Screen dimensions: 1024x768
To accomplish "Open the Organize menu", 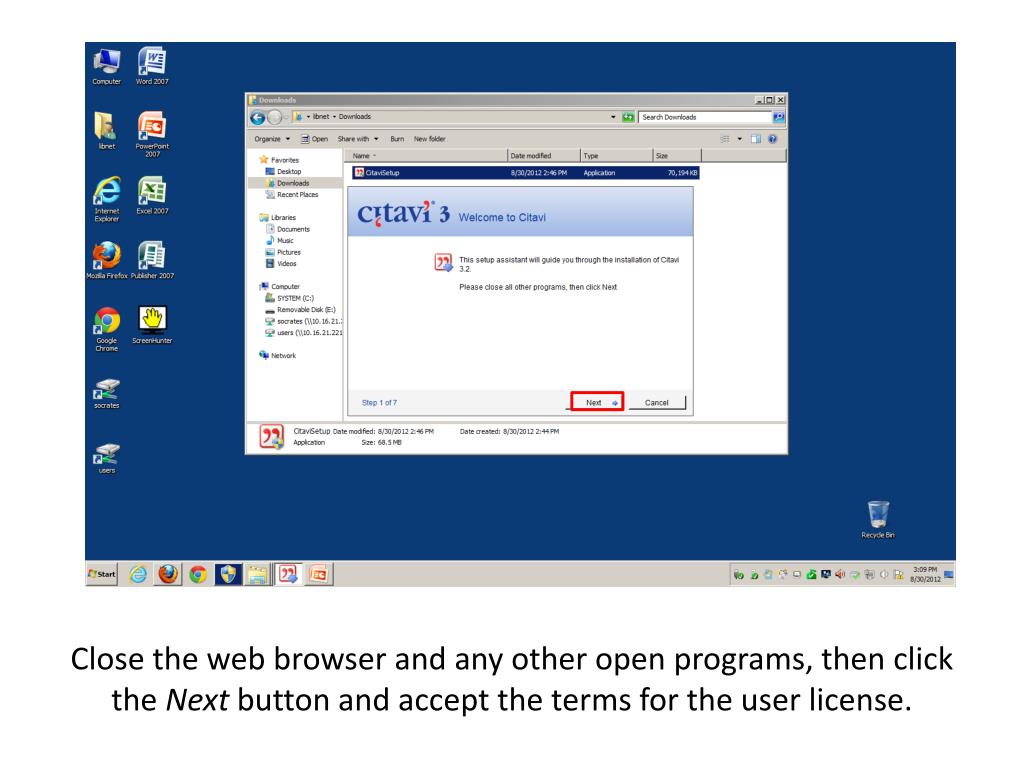I will coord(272,139).
